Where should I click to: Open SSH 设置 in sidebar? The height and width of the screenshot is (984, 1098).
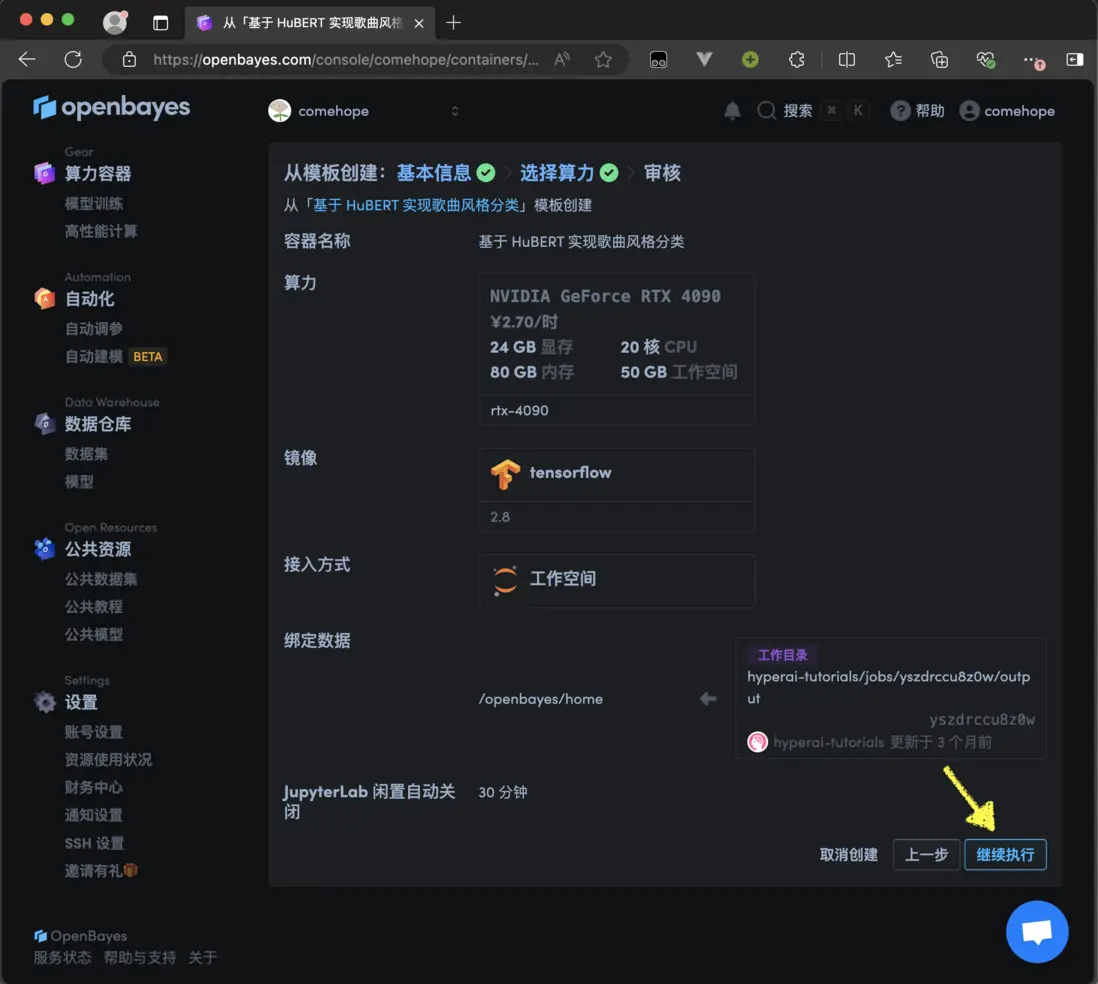point(95,843)
